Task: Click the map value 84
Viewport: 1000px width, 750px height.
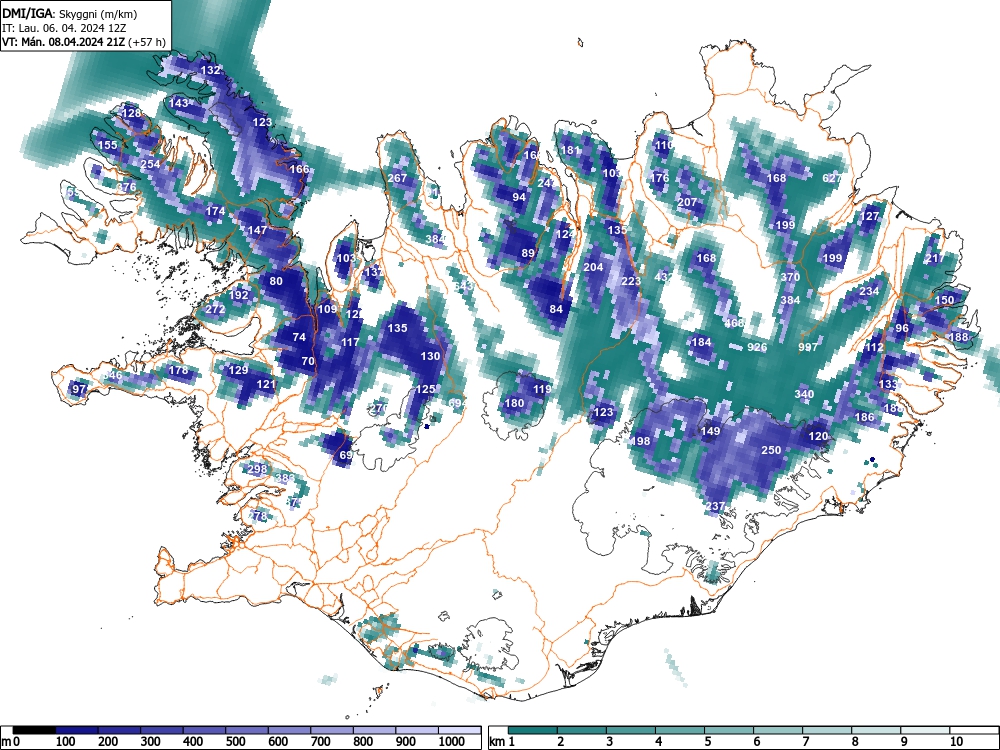Action: click(x=556, y=309)
